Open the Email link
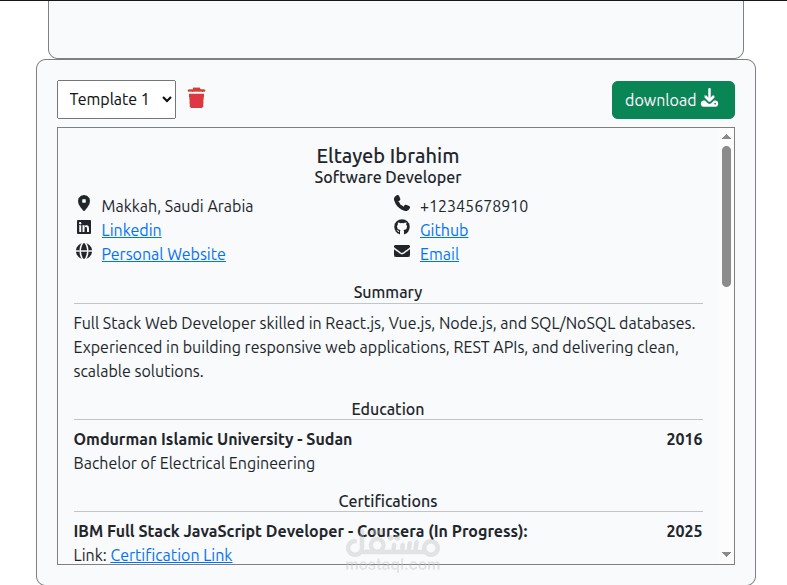The image size is (787, 585). [439, 254]
